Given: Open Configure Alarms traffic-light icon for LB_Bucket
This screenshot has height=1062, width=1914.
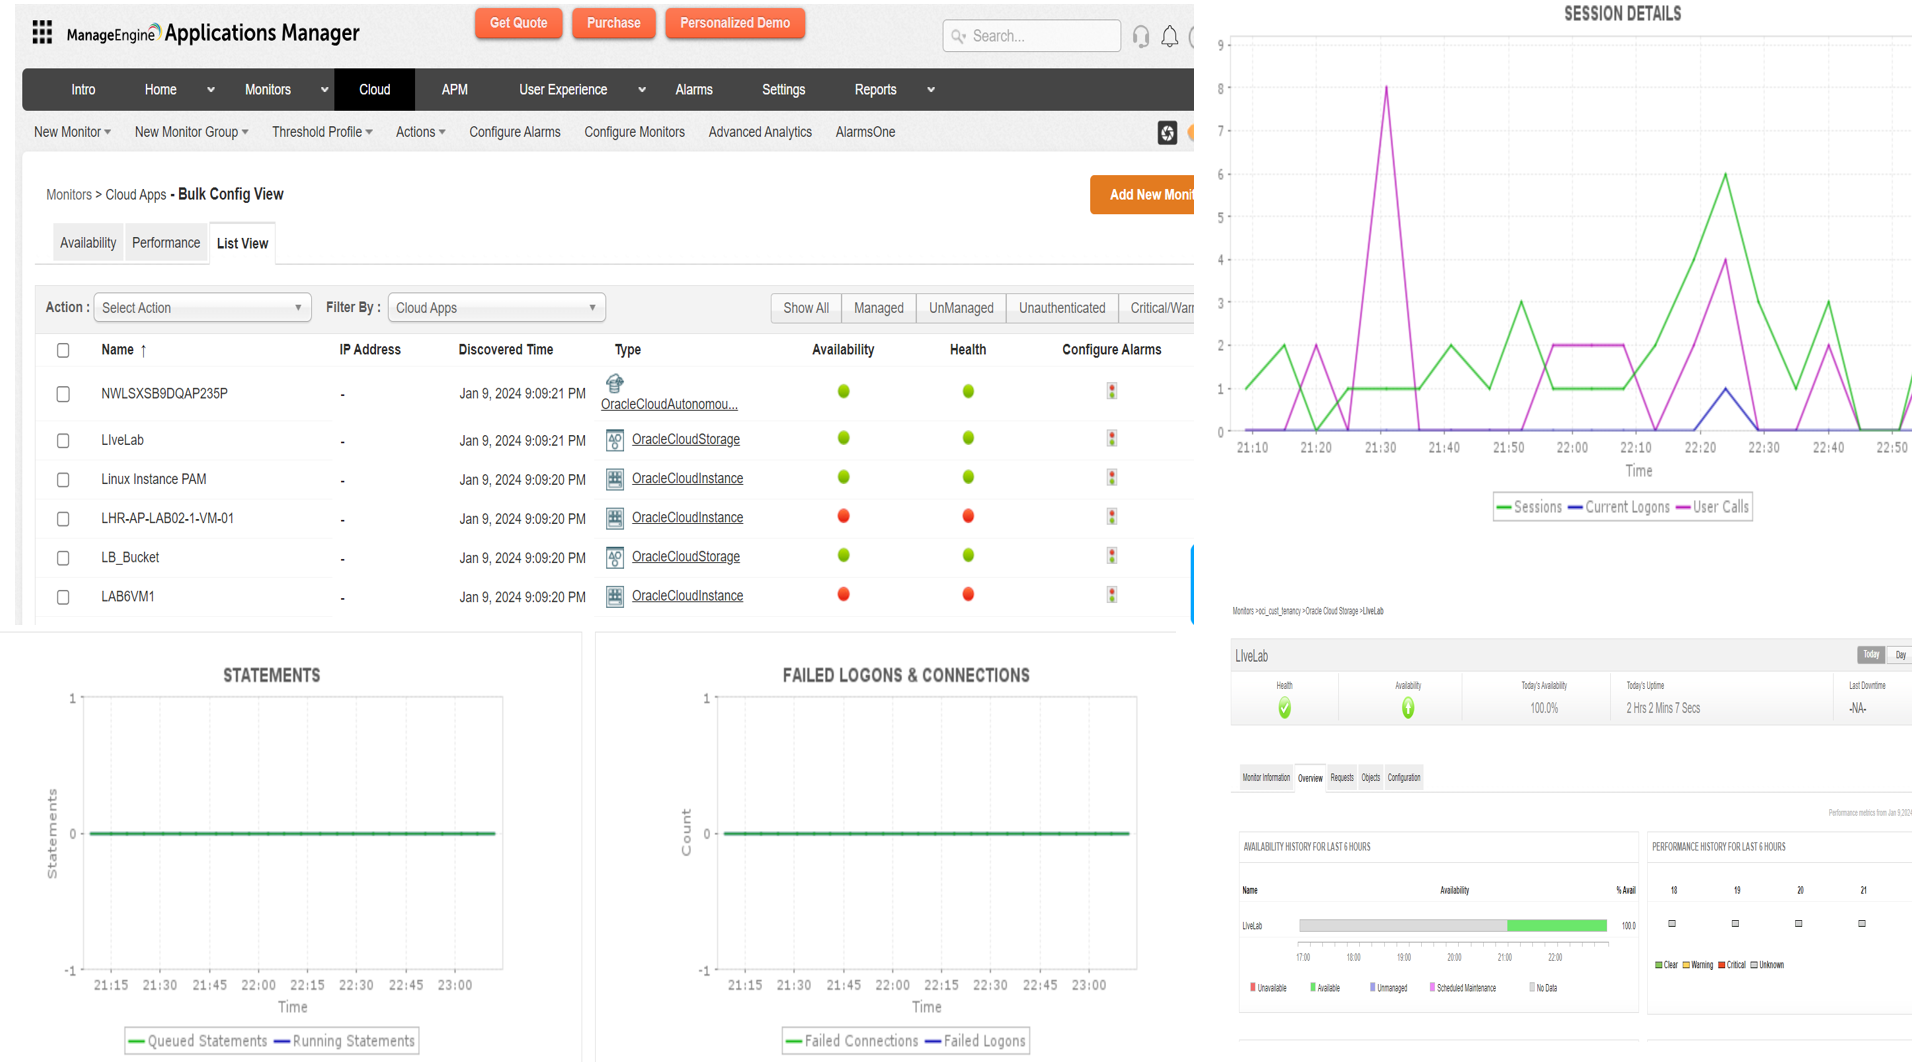Looking at the screenshot, I should point(1111,556).
